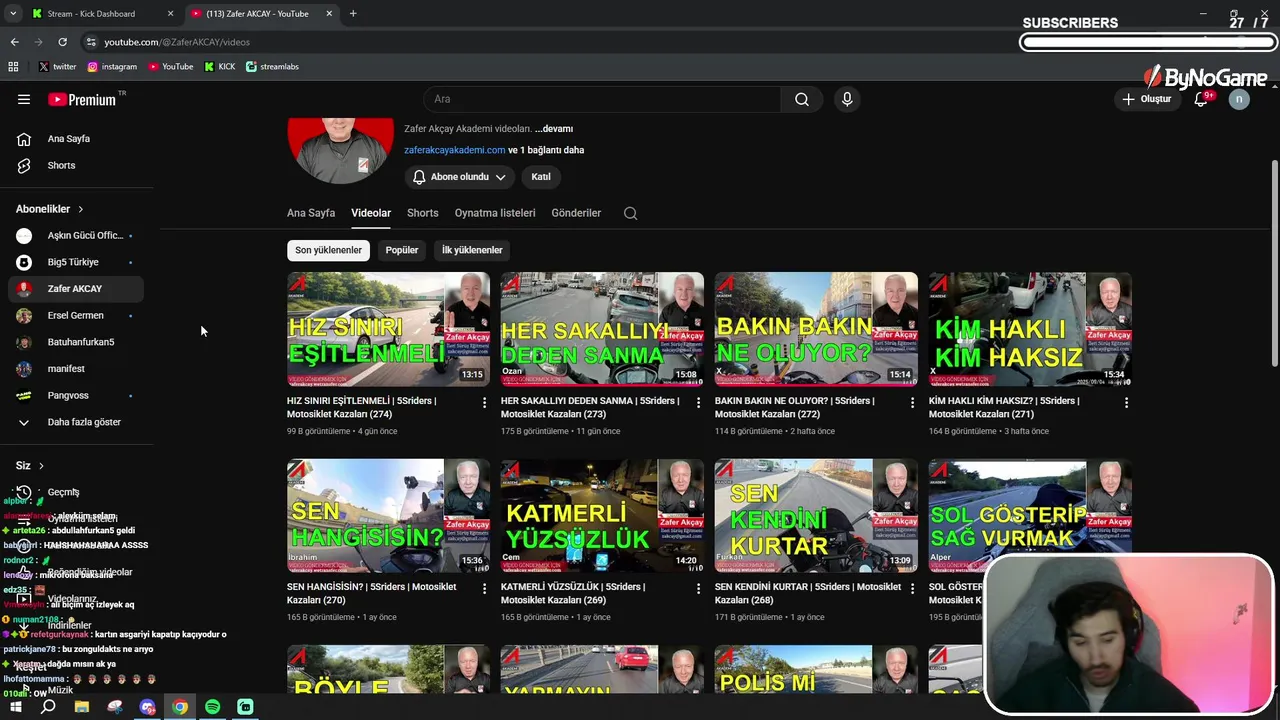Click the Oluştur create button
This screenshot has width=1280, height=720.
1146,99
